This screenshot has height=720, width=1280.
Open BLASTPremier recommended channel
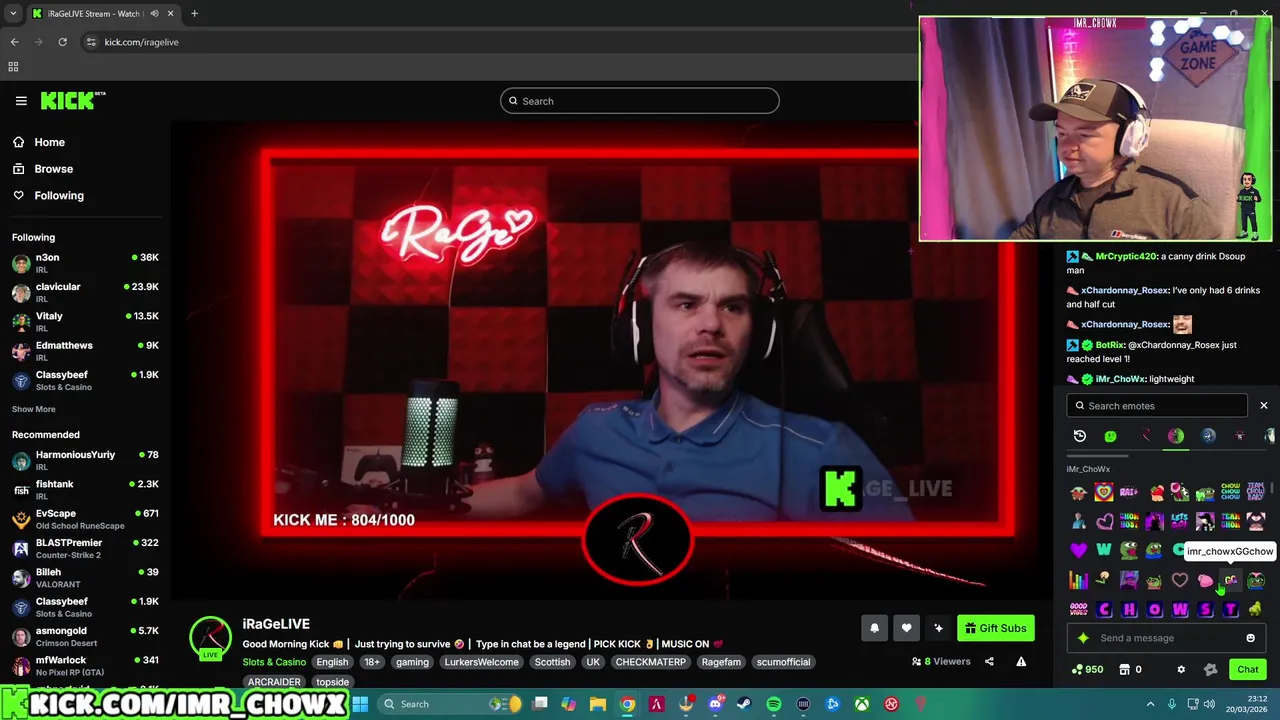pos(85,548)
